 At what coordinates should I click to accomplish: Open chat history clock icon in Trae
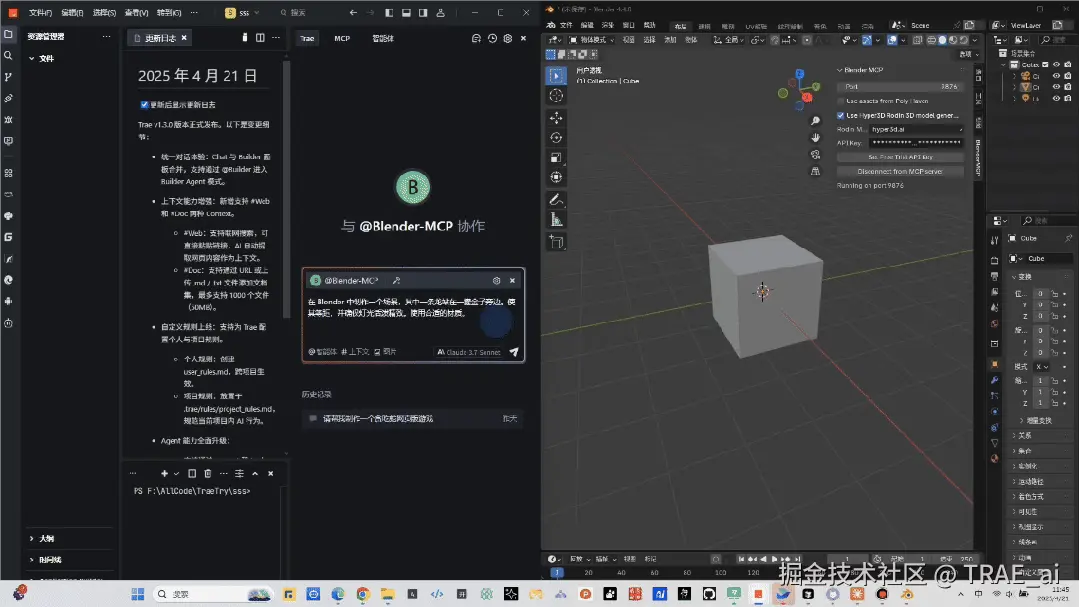pos(492,39)
